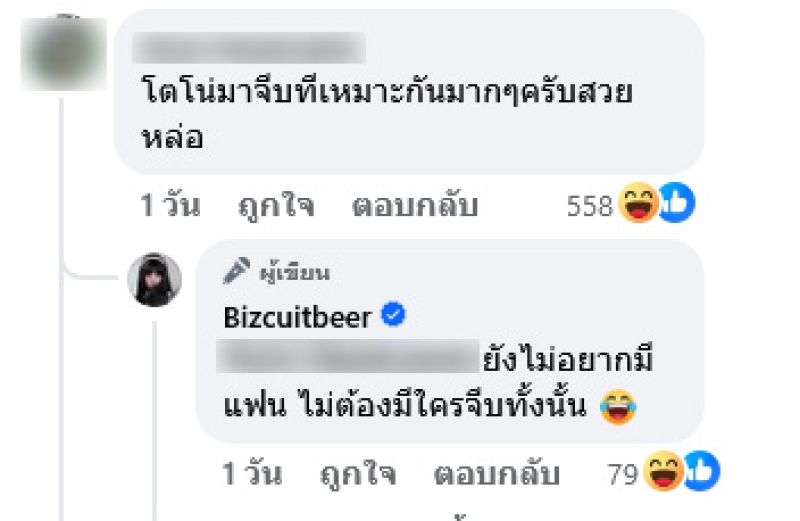View the 79 reactions count on the reply
Image resolution: width=800 pixels, height=521 pixels.
click(623, 475)
